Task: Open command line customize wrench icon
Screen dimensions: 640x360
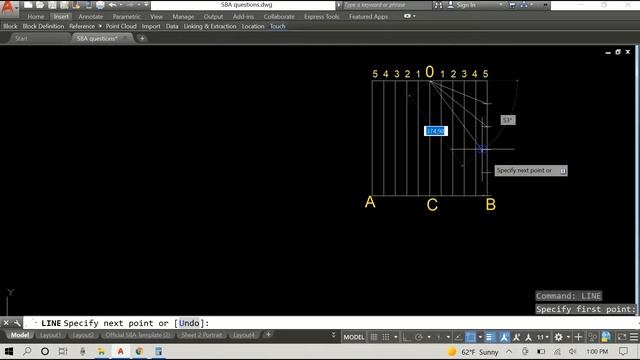Action: (17, 323)
